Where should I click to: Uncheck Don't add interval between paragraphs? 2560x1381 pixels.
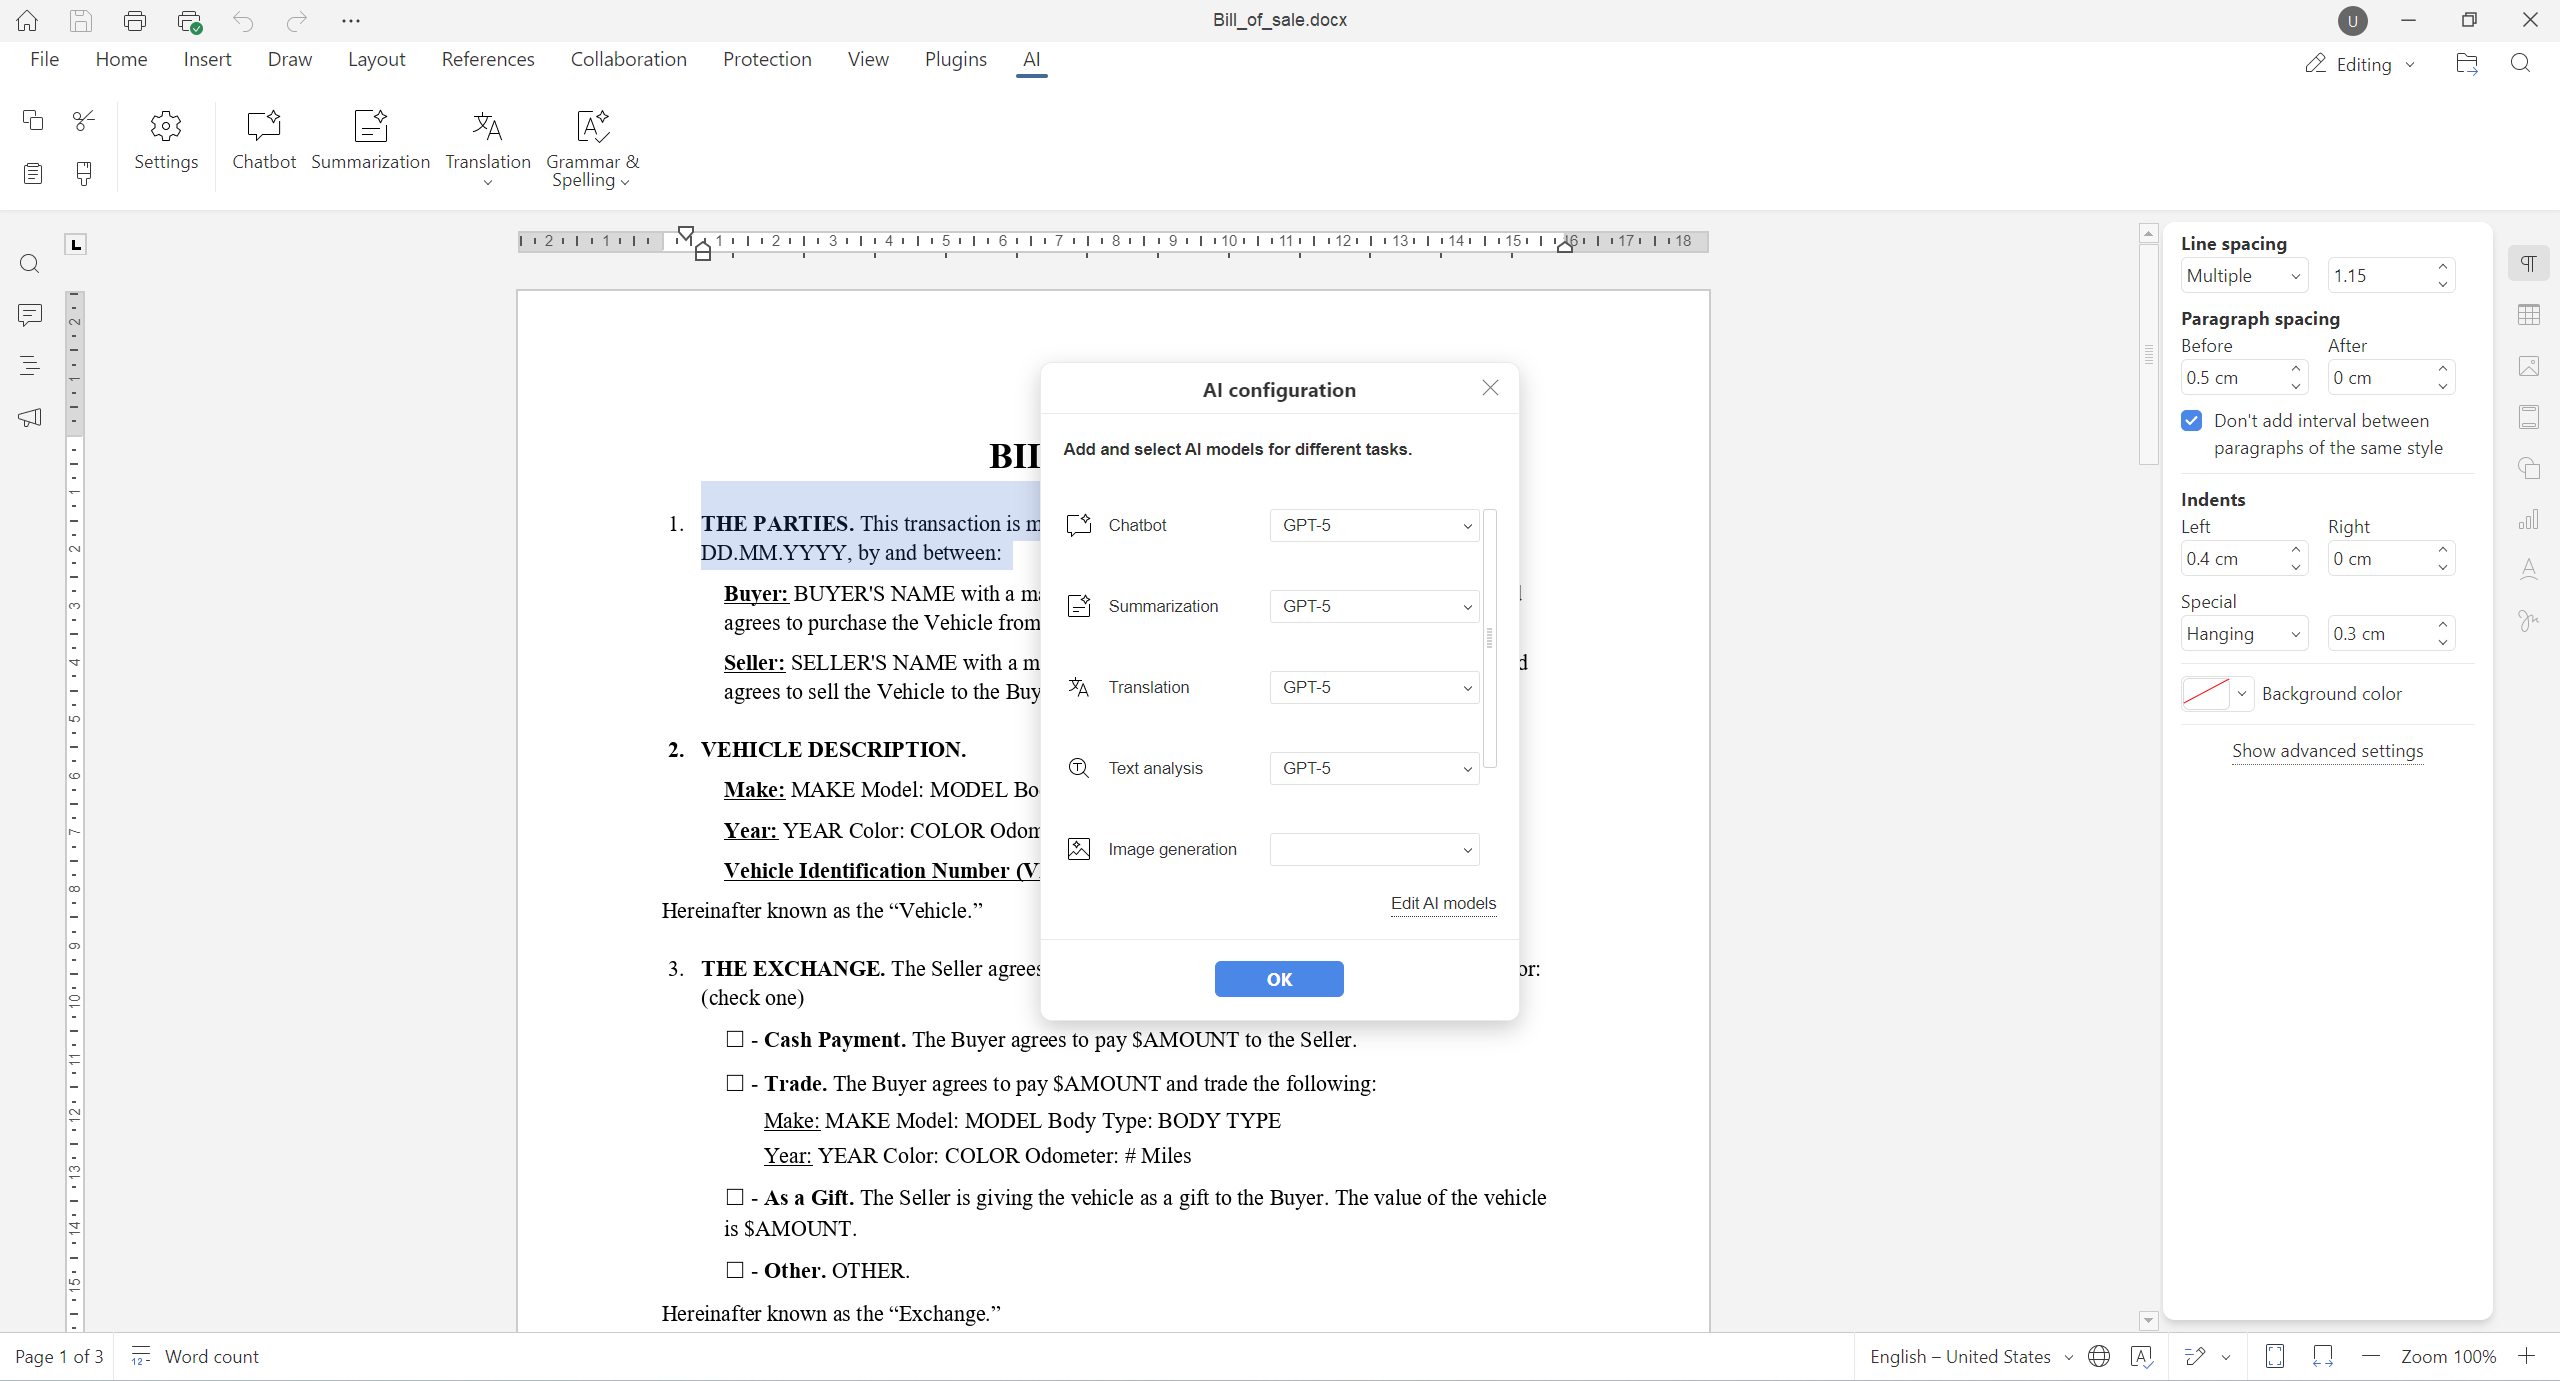click(x=2191, y=420)
